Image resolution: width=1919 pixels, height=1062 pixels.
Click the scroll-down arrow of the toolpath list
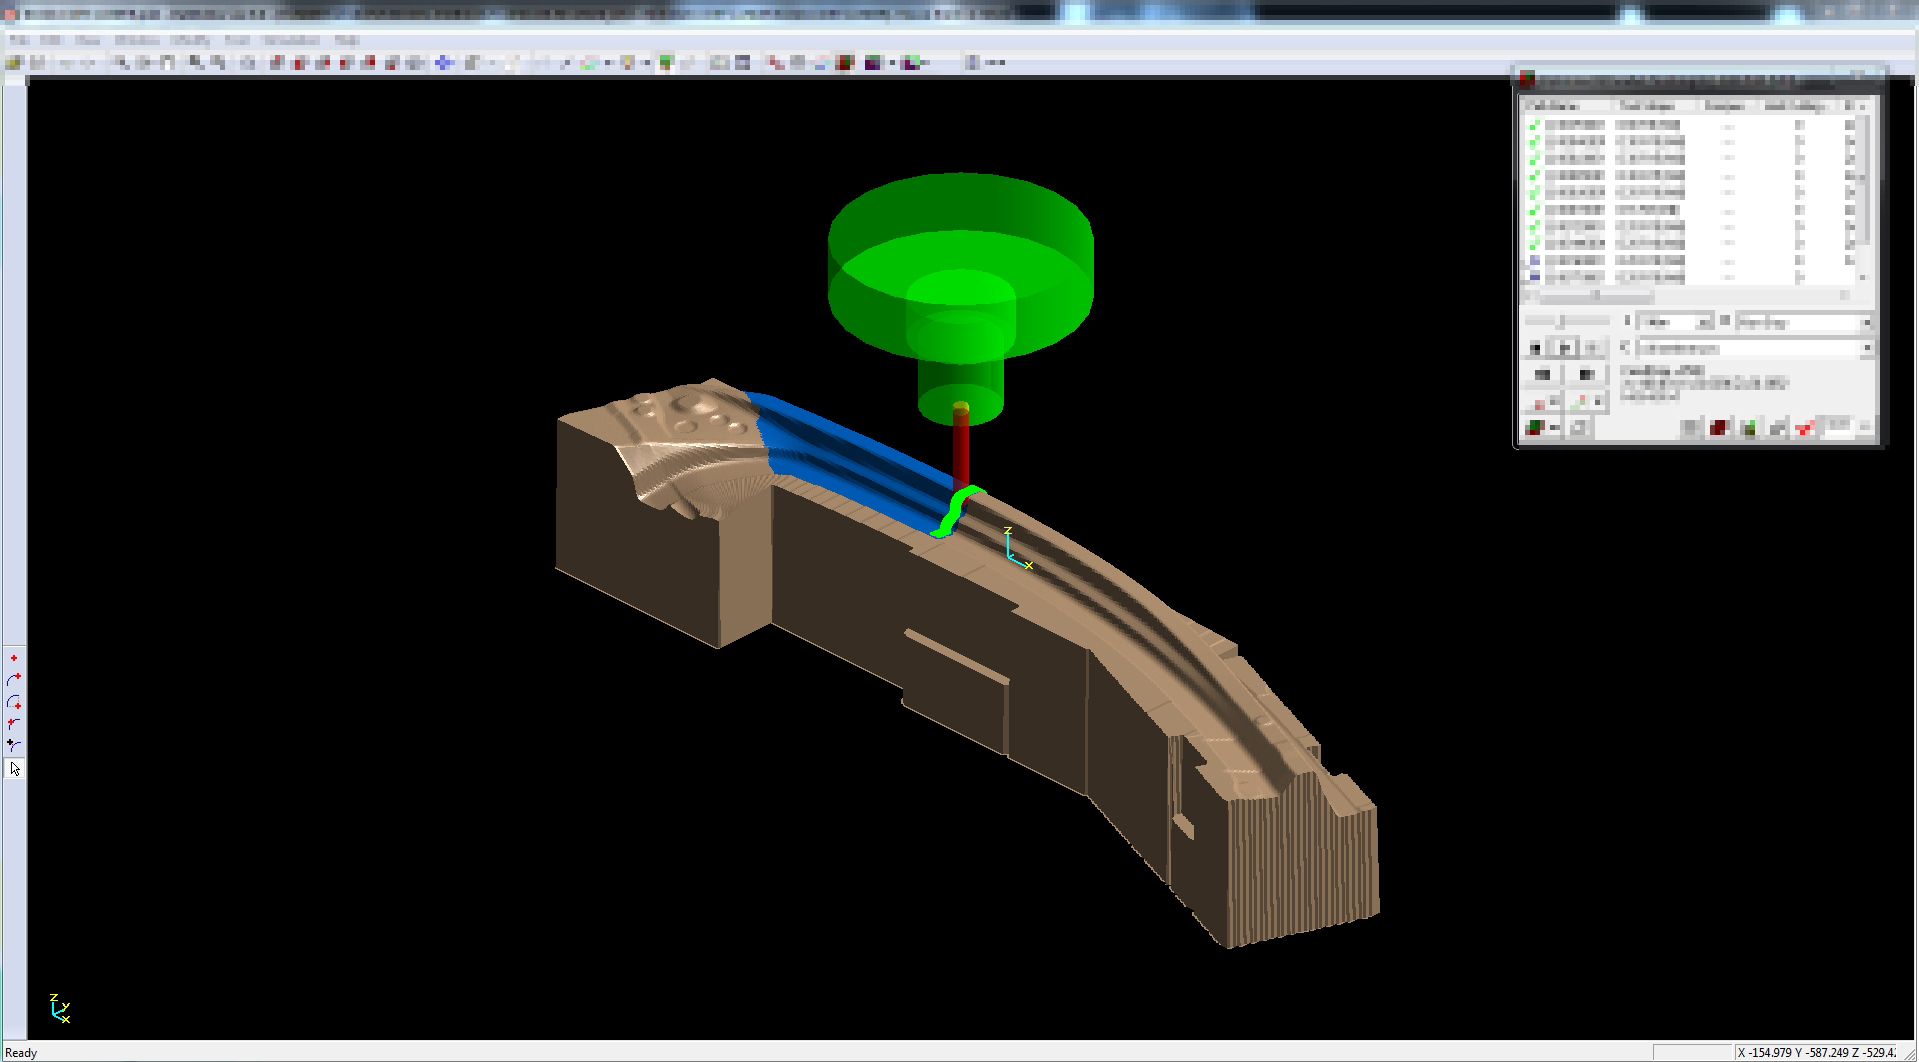pyautogui.click(x=1862, y=277)
